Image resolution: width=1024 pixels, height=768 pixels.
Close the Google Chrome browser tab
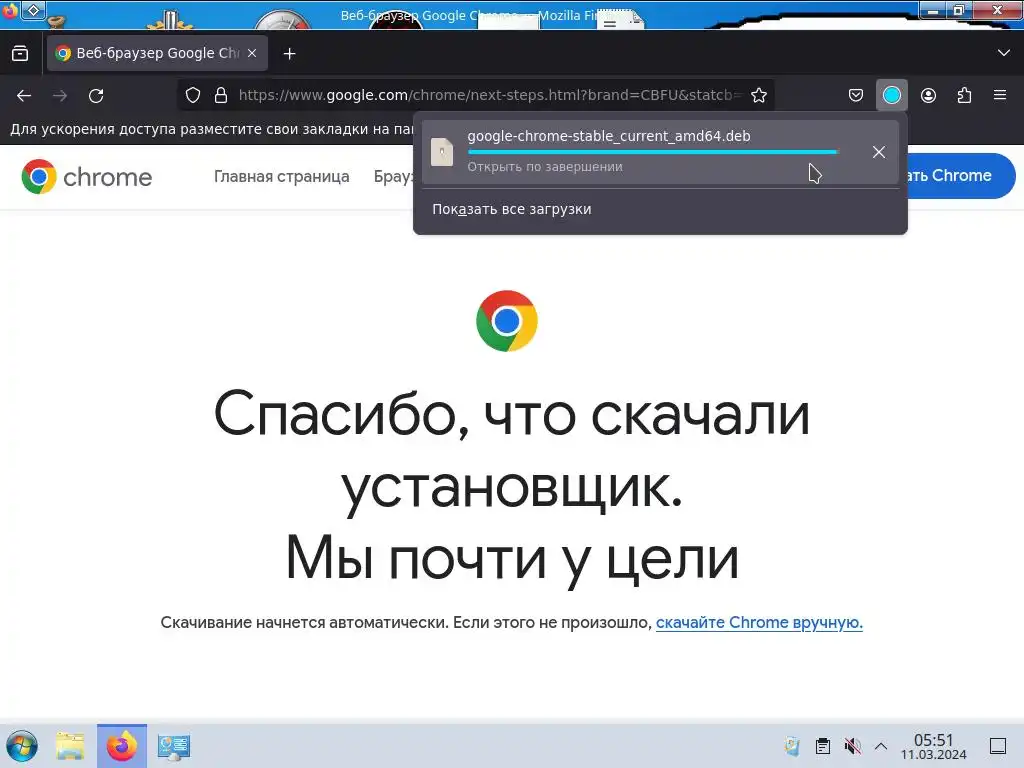point(252,53)
